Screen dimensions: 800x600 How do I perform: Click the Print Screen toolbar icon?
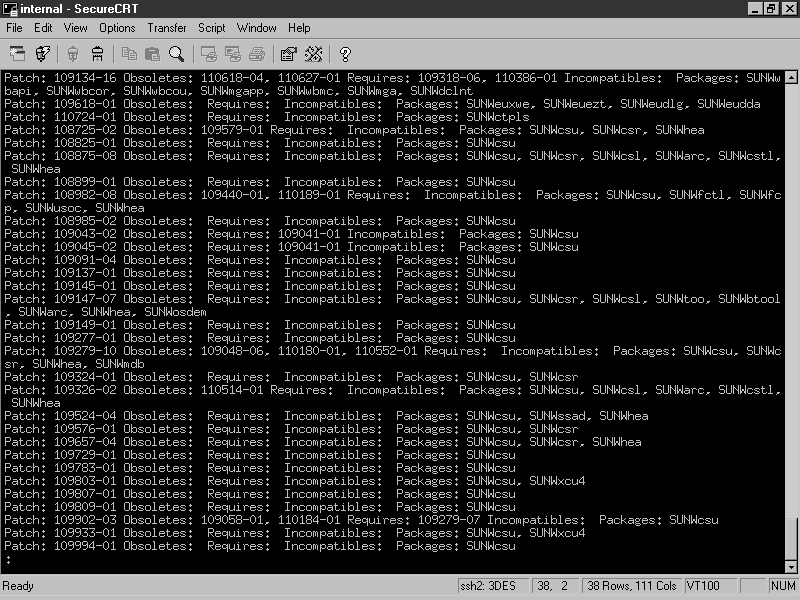[209, 54]
